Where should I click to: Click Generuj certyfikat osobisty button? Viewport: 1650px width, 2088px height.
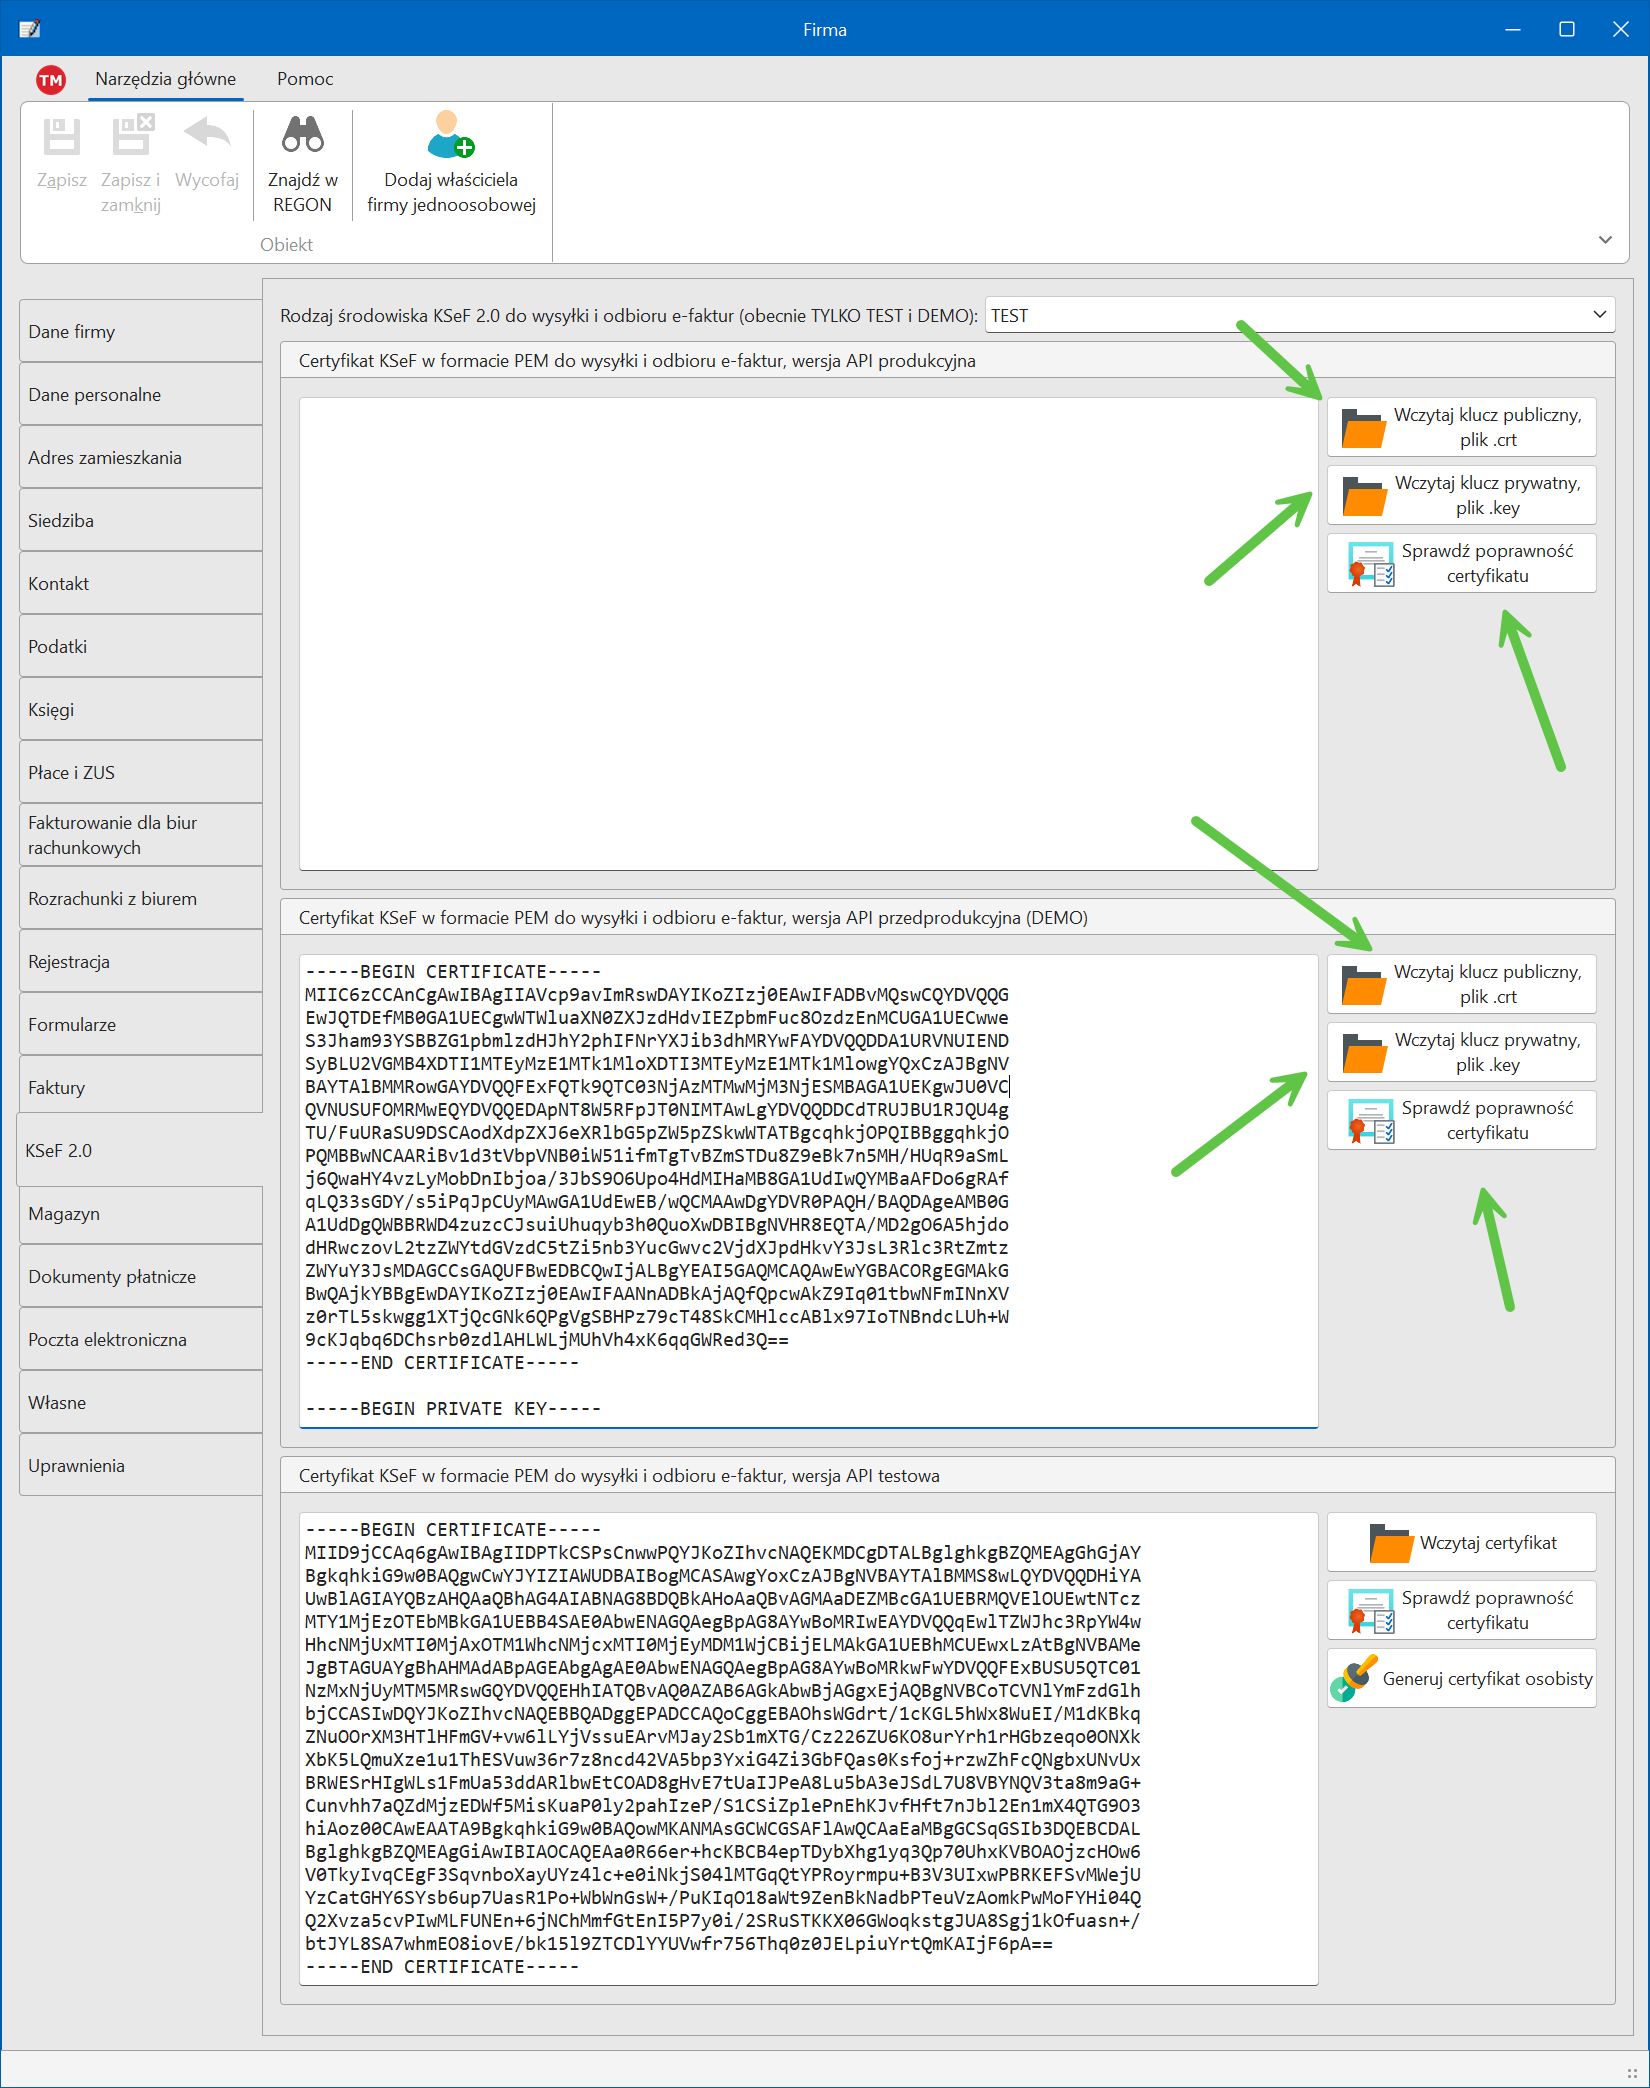click(x=1461, y=1679)
